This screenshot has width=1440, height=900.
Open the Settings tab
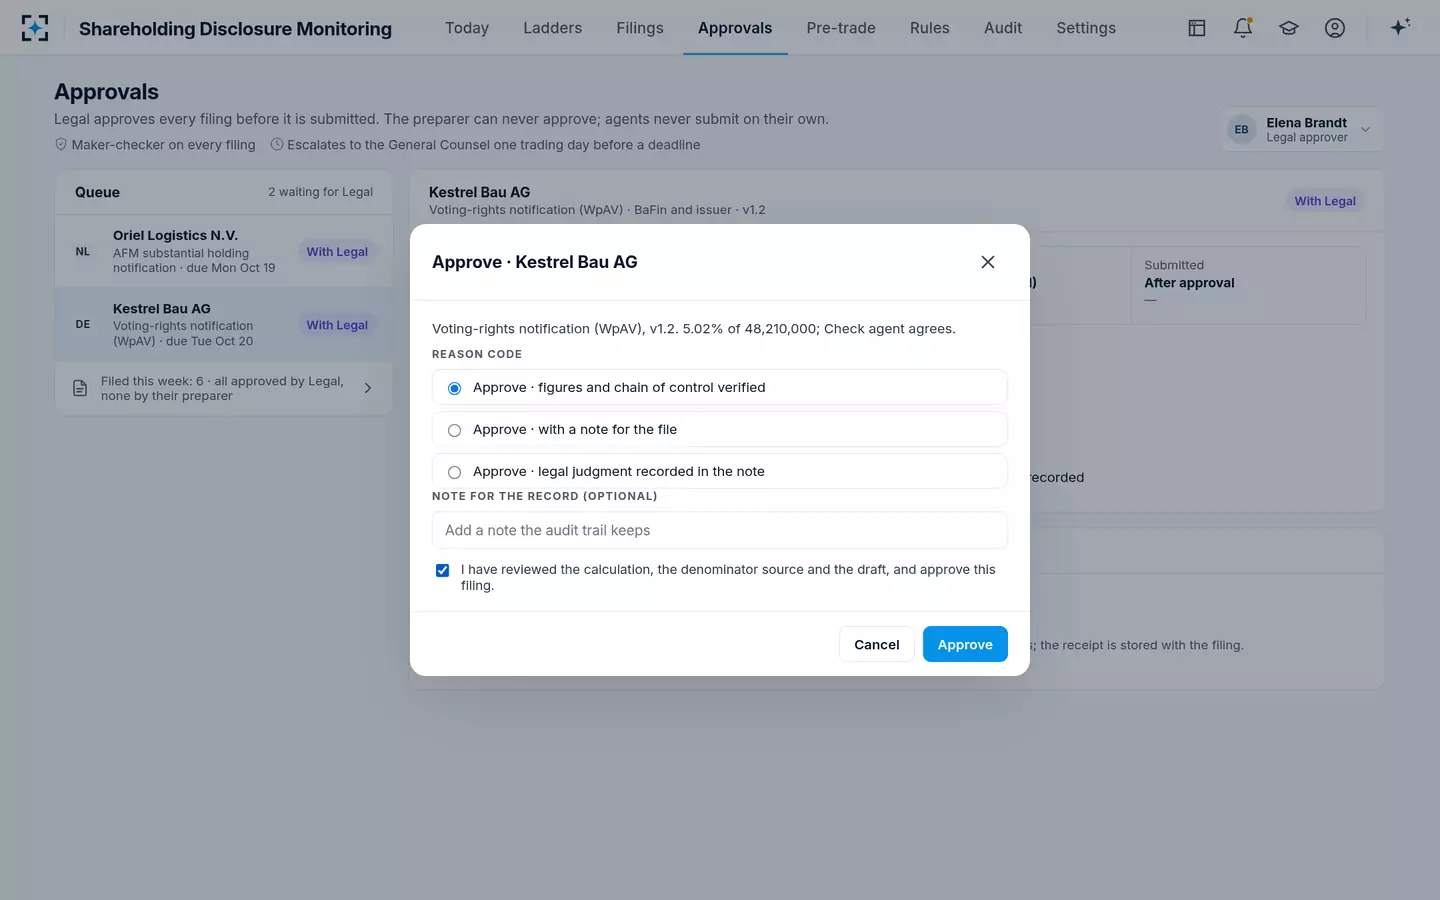tap(1086, 28)
